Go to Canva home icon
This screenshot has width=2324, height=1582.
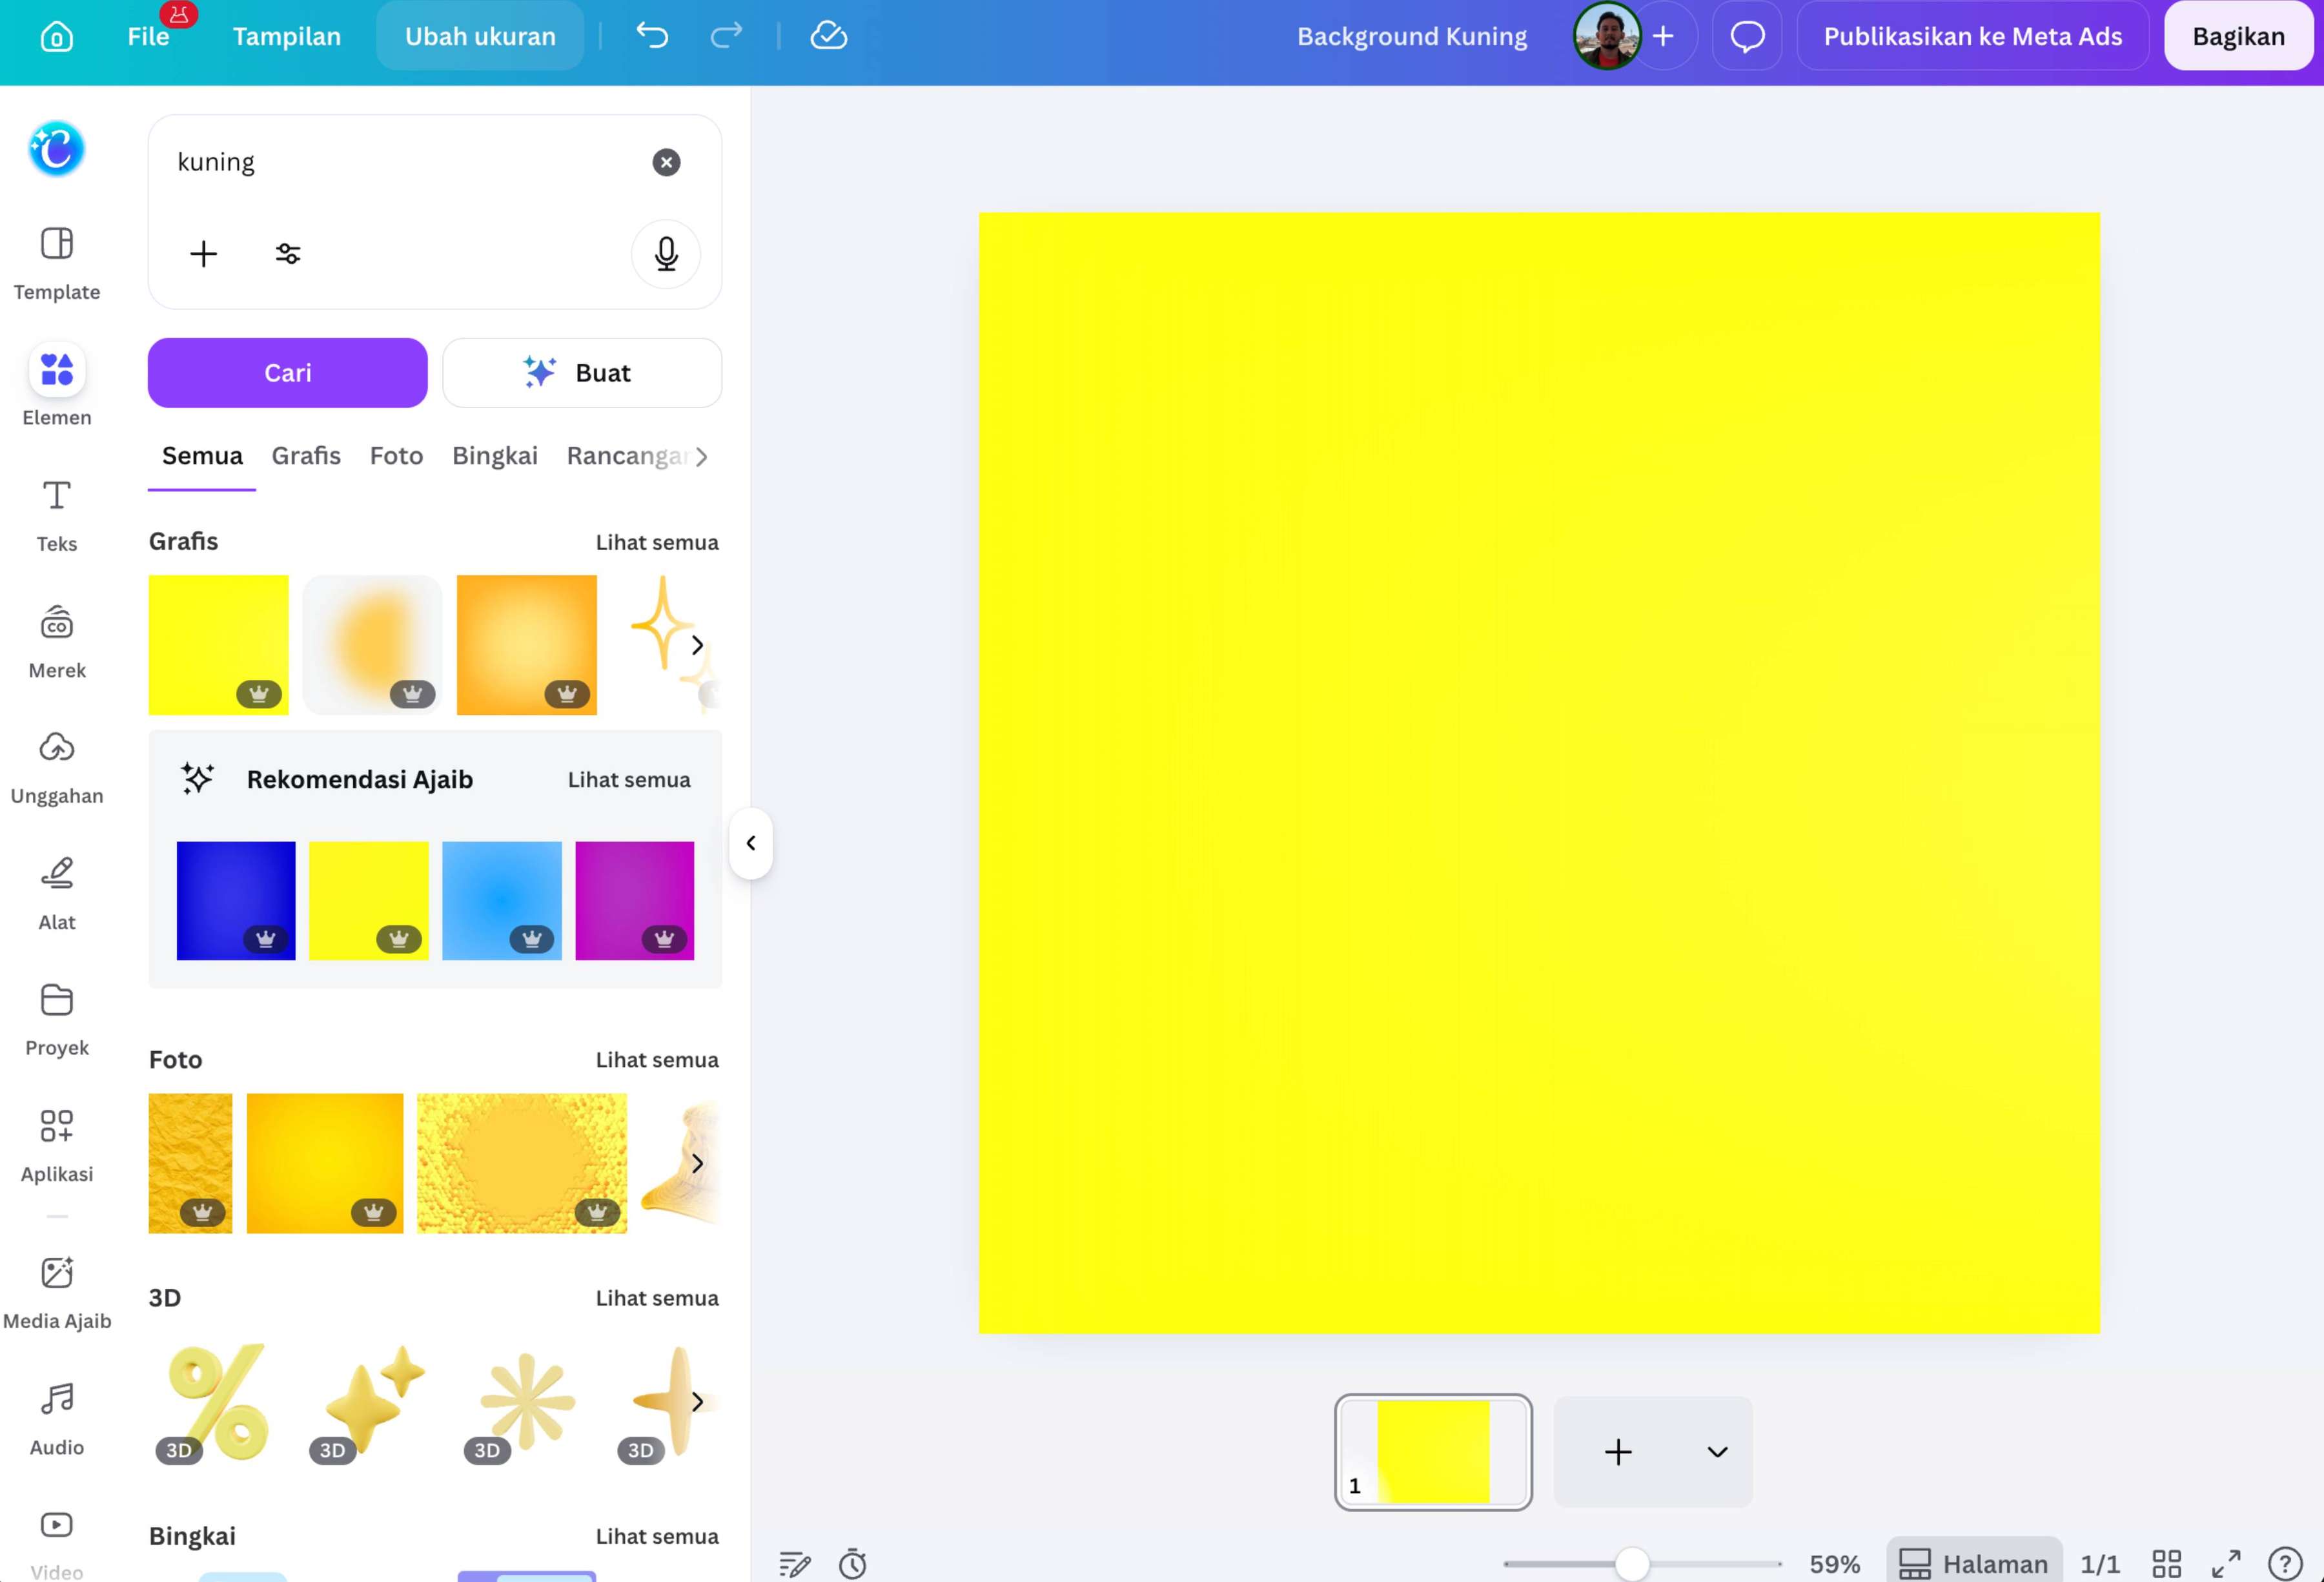coord(56,36)
